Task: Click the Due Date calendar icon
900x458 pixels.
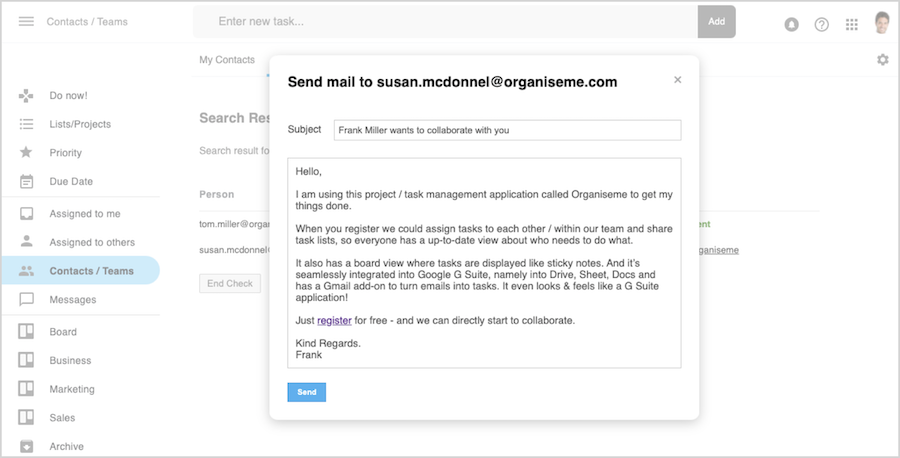Action: pyautogui.click(x=26, y=181)
